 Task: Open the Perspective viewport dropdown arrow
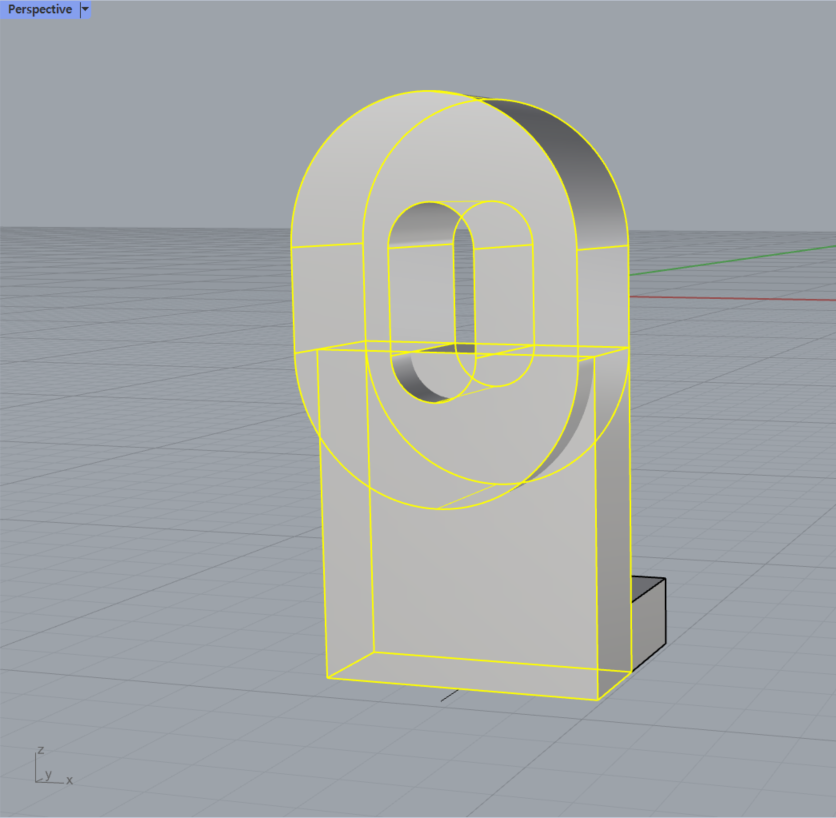(x=85, y=10)
